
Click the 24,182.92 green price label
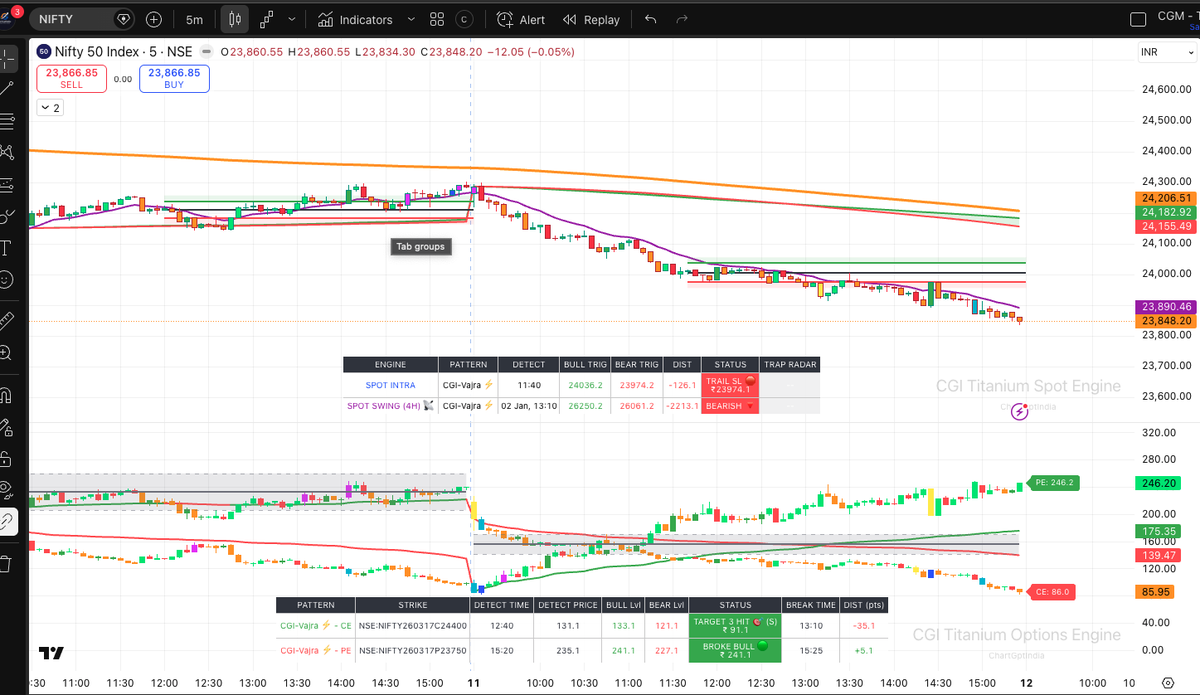point(1164,212)
